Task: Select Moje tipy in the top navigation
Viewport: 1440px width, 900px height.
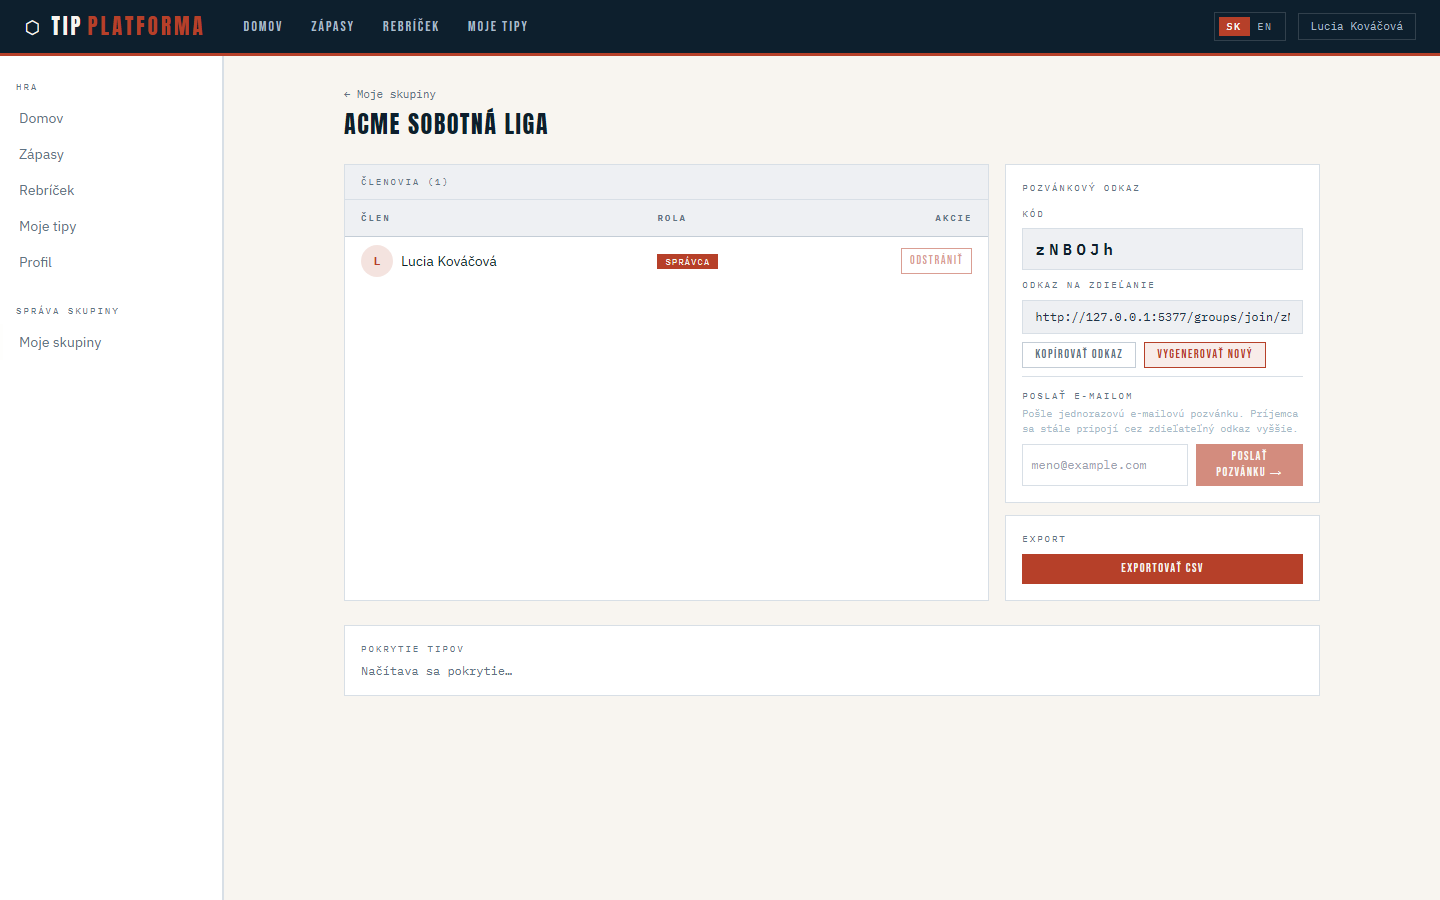Action: click(497, 27)
